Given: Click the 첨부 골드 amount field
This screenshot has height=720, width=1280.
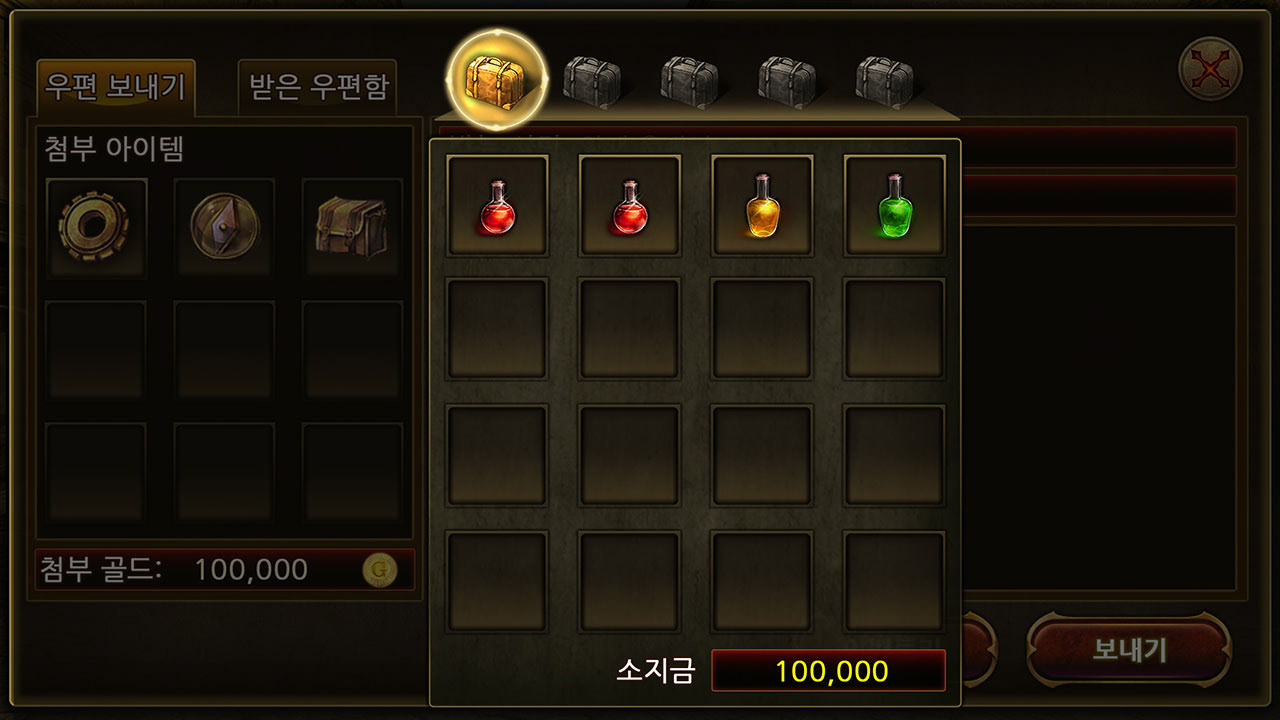Looking at the screenshot, I should [225, 570].
